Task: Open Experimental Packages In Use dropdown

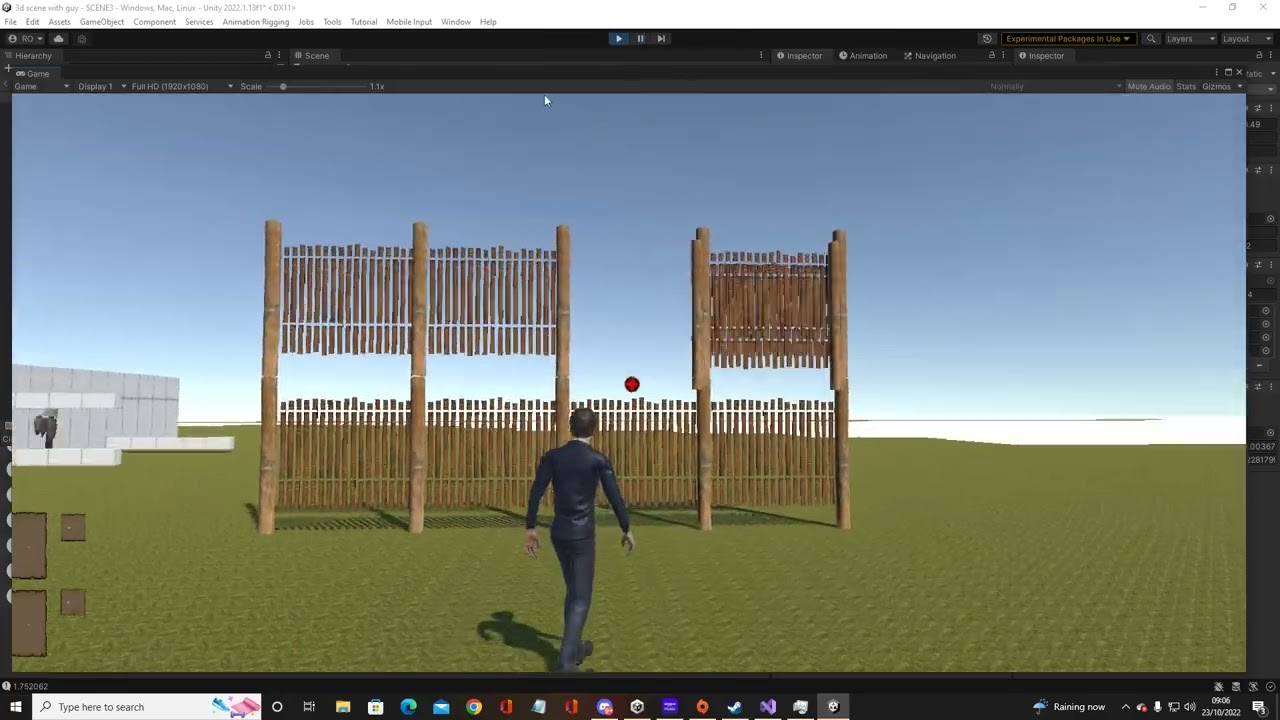Action: [x=1067, y=39]
